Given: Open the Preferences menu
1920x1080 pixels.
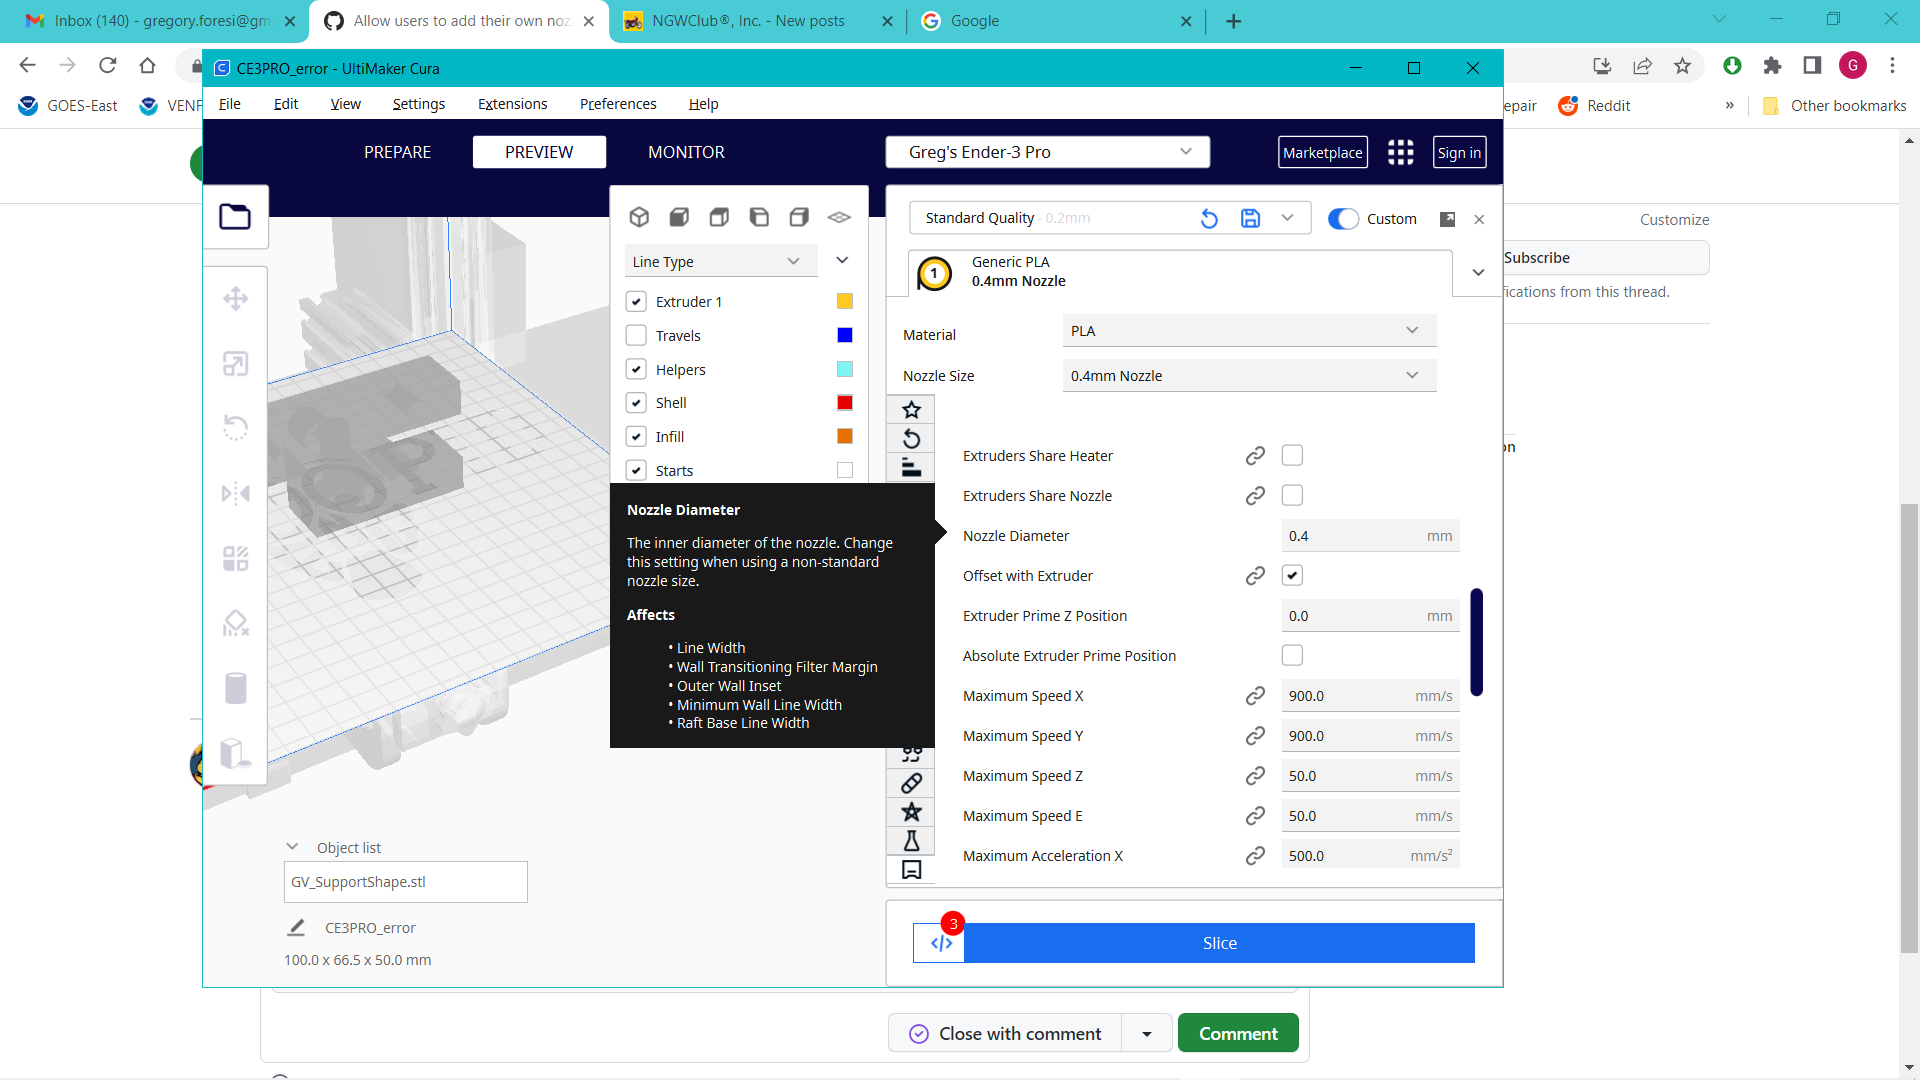Looking at the screenshot, I should coord(617,104).
